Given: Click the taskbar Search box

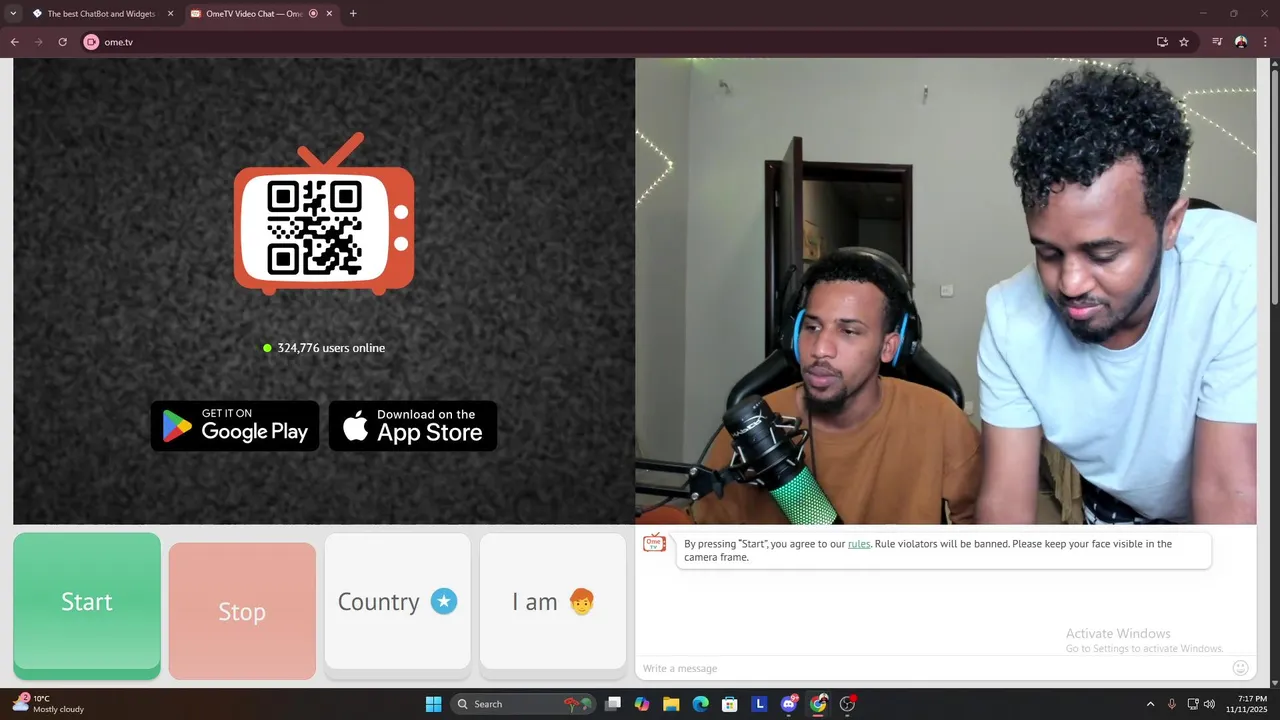Looking at the screenshot, I should tap(521, 704).
